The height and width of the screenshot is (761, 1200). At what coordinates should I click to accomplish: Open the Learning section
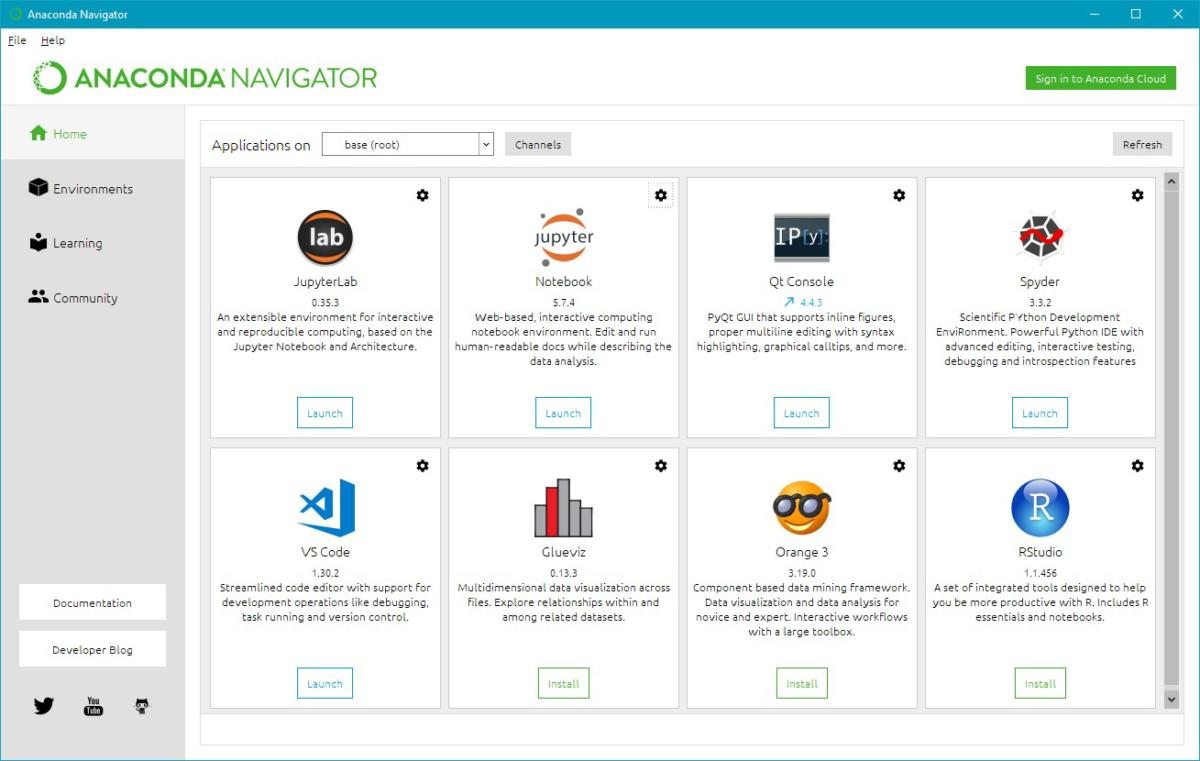coord(93,243)
